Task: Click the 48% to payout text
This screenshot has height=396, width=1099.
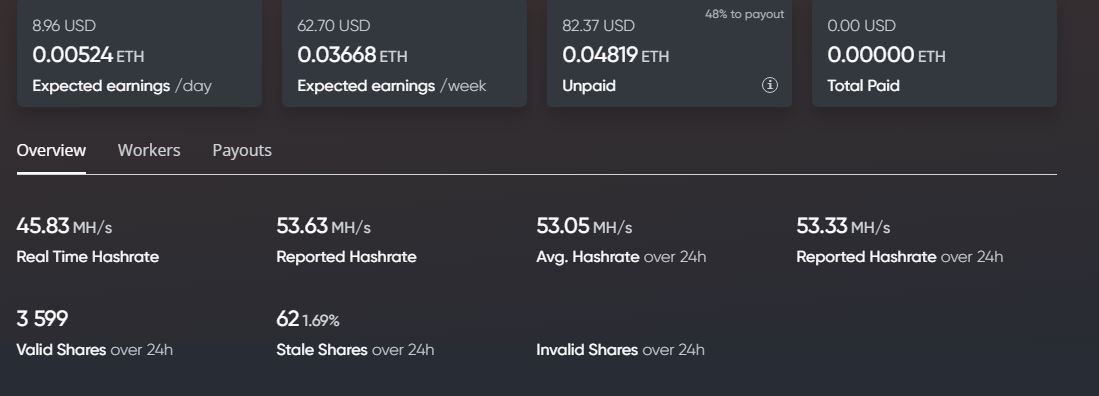Action: click(x=744, y=14)
